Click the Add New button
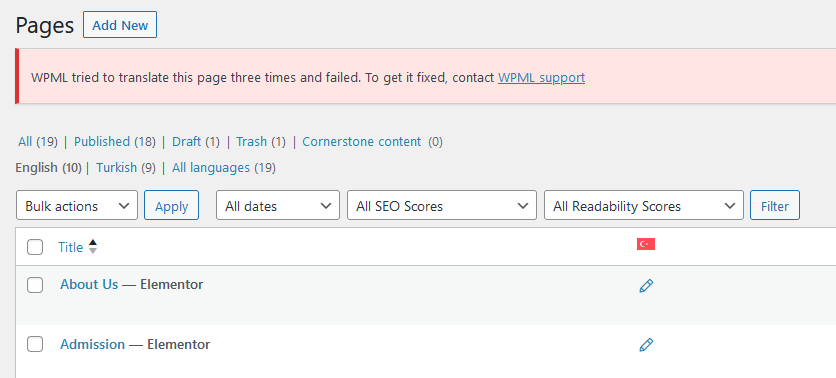 [120, 25]
